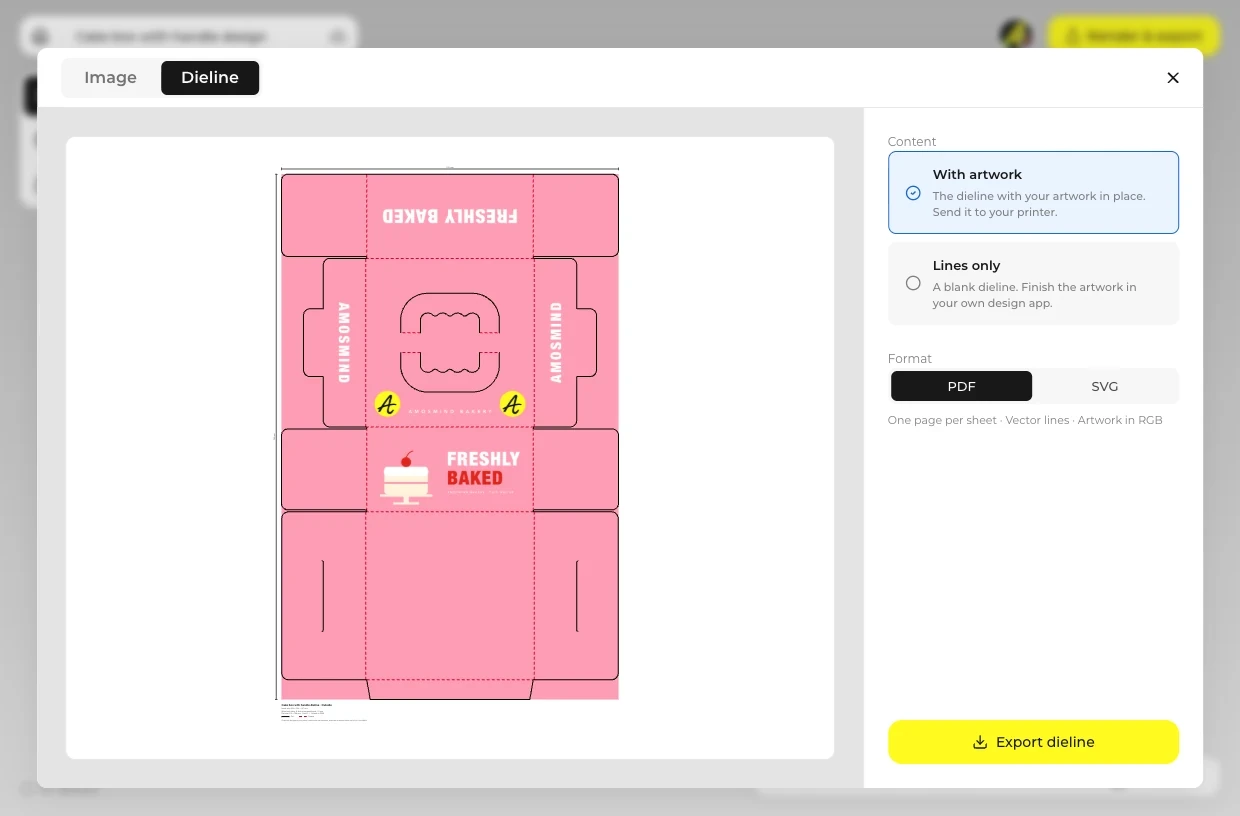This screenshot has height=816, width=1240.
Task: Open the user avatar behind the dialog
Action: (1015, 36)
